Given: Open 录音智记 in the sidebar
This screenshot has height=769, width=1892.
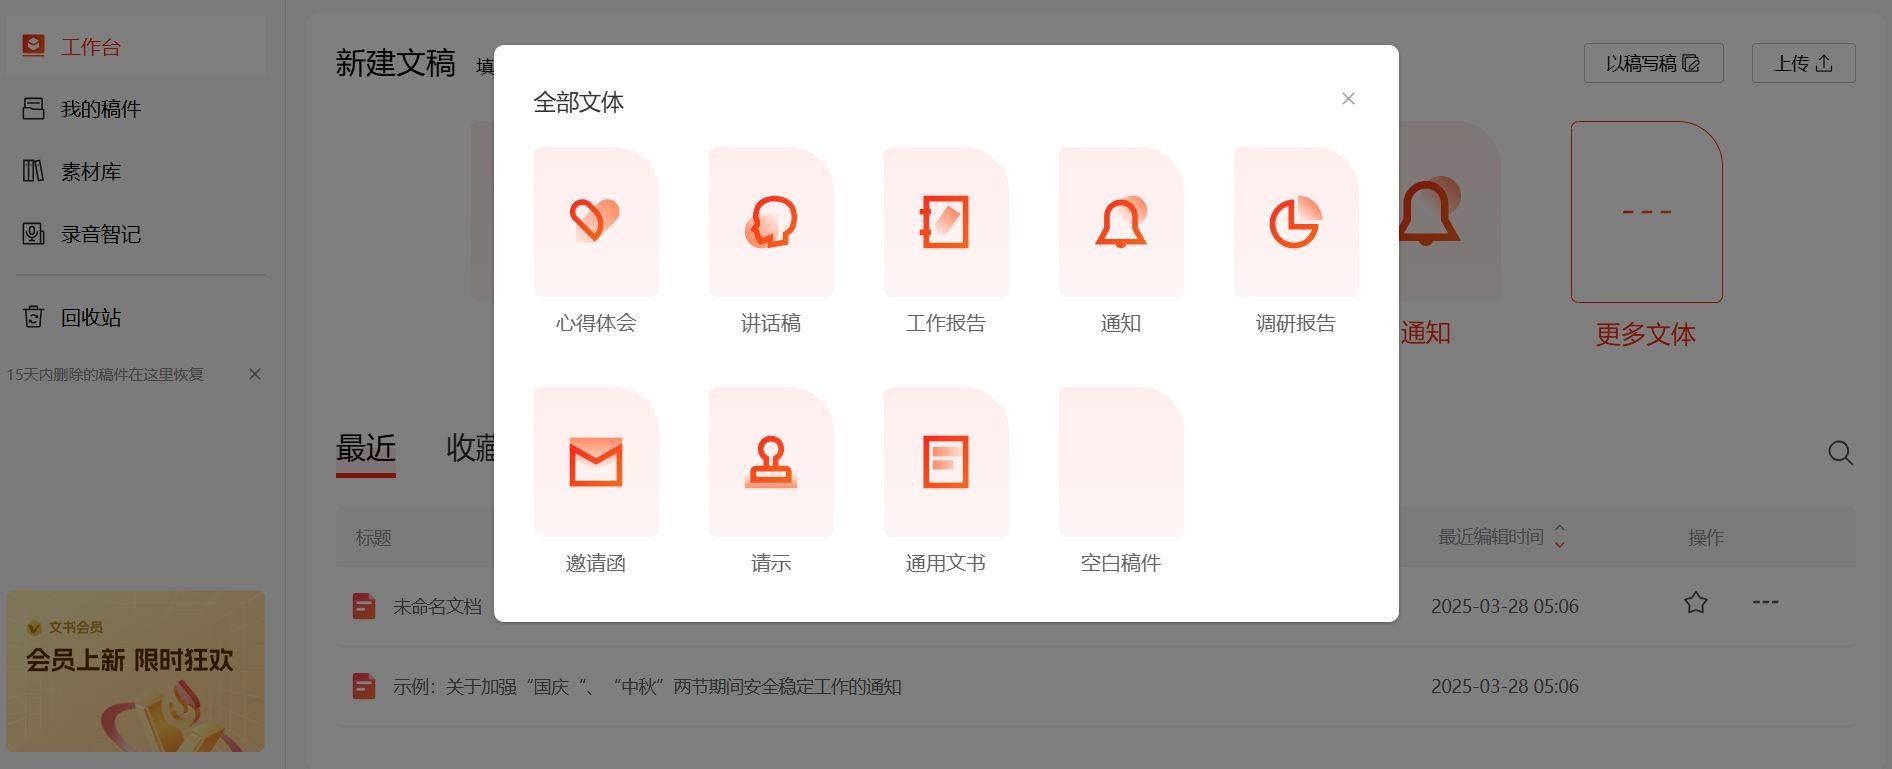Looking at the screenshot, I should tap(136, 234).
